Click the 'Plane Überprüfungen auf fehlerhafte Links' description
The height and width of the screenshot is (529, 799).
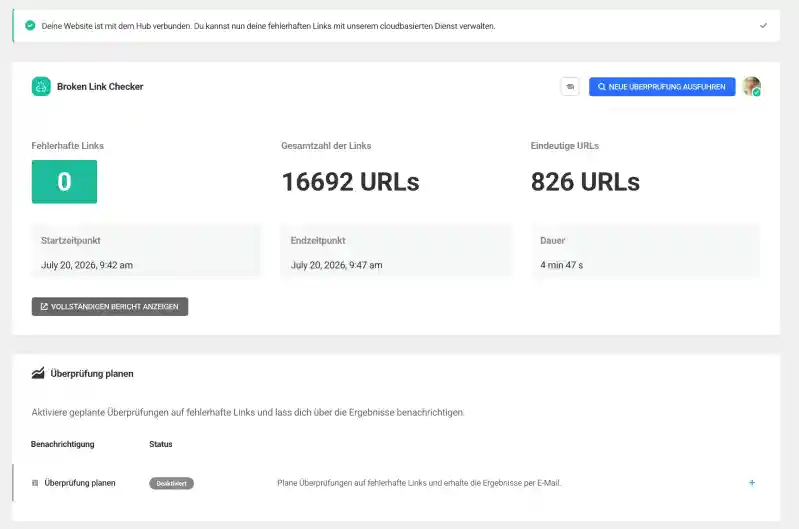tap(419, 483)
